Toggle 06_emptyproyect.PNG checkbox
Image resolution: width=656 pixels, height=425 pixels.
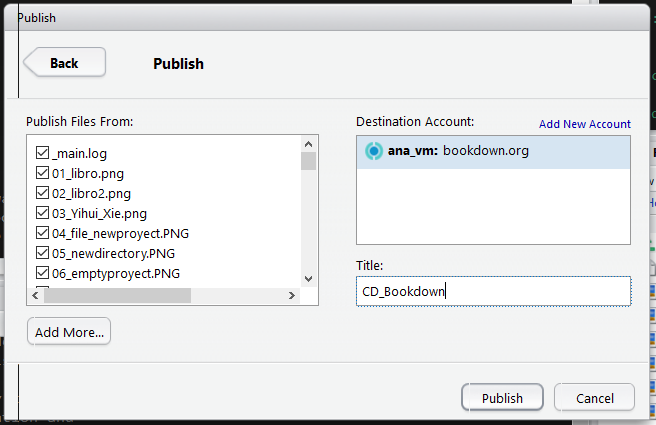43,273
